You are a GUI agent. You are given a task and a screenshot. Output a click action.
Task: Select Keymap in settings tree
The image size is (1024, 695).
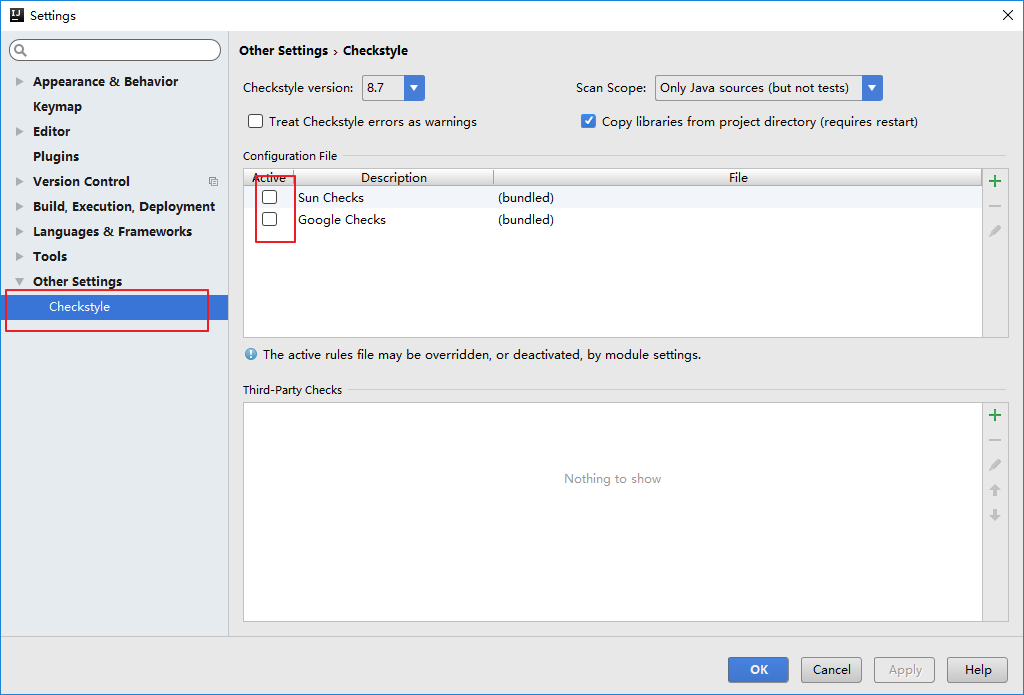[x=57, y=106]
